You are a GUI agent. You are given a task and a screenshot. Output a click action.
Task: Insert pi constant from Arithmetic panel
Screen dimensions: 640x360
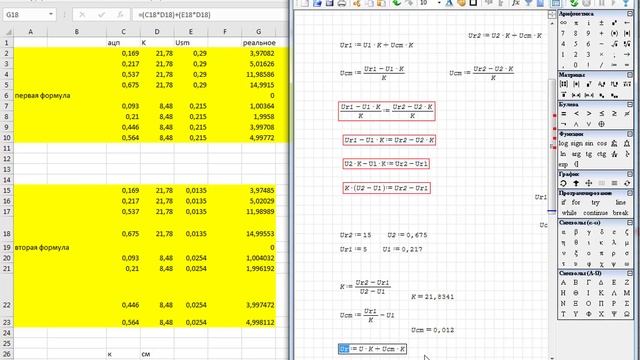tap(576, 23)
